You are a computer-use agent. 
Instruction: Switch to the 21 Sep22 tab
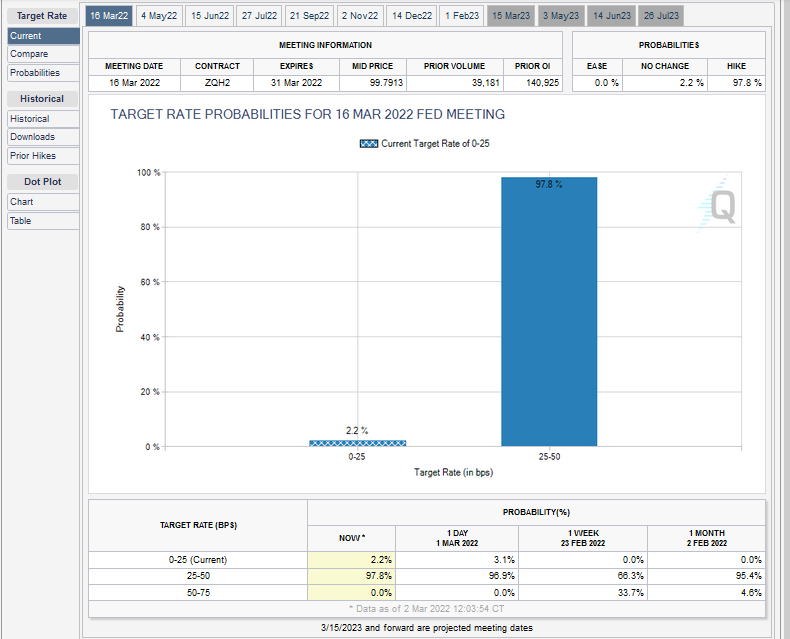(x=309, y=16)
